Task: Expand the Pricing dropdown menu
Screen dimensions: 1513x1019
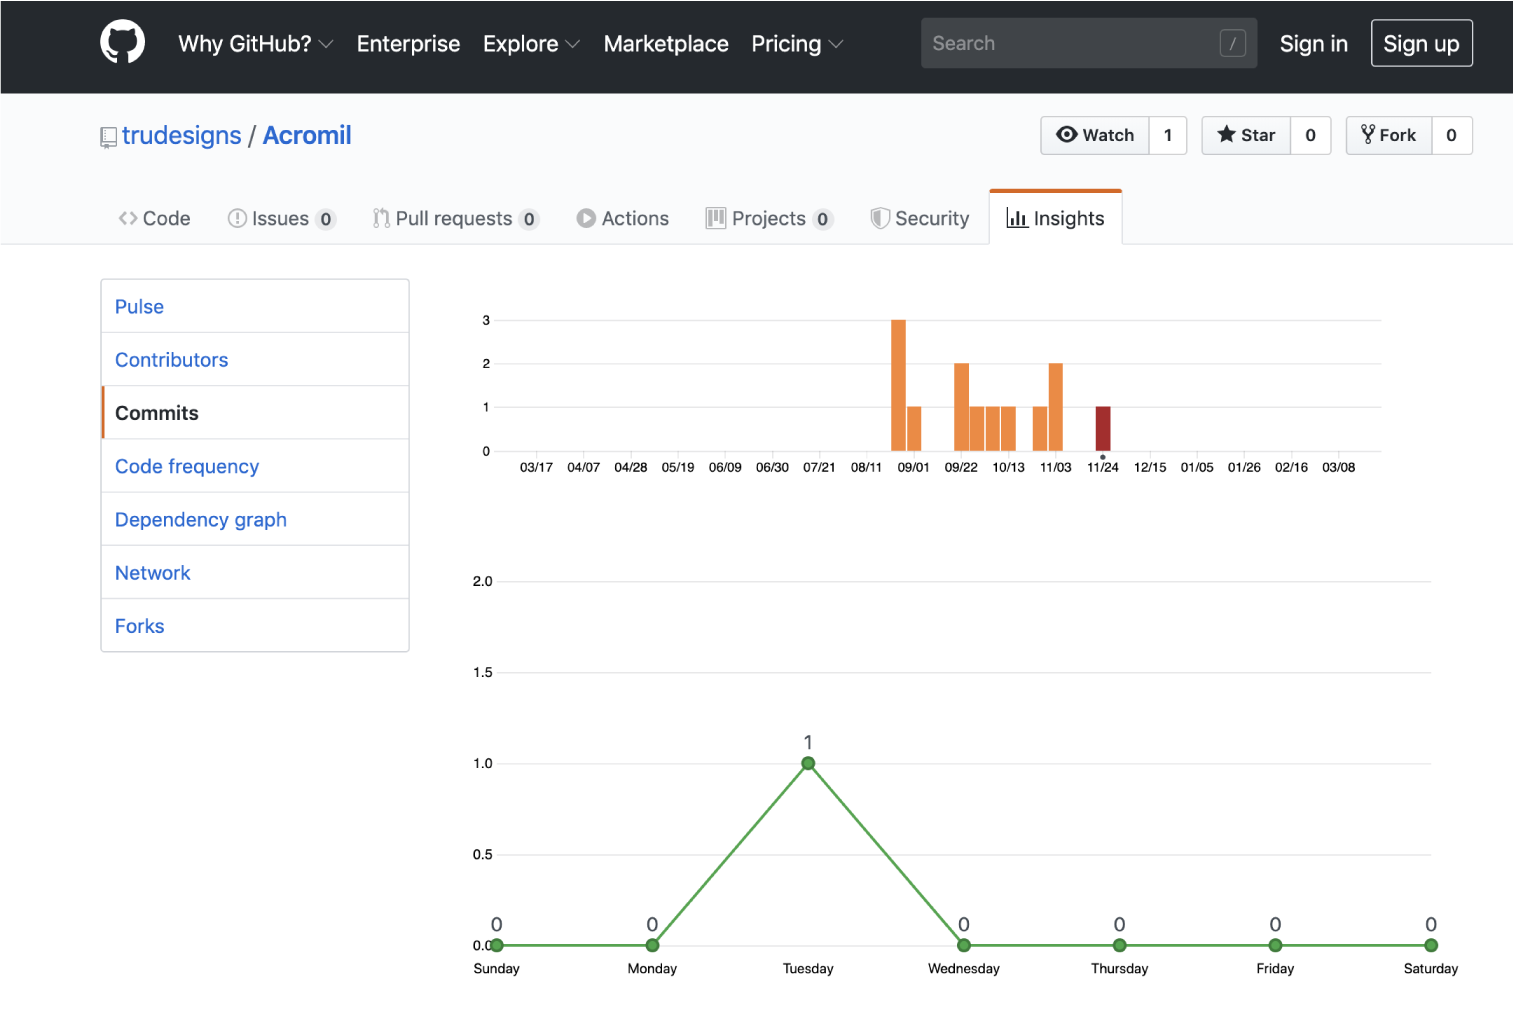Action: point(796,44)
